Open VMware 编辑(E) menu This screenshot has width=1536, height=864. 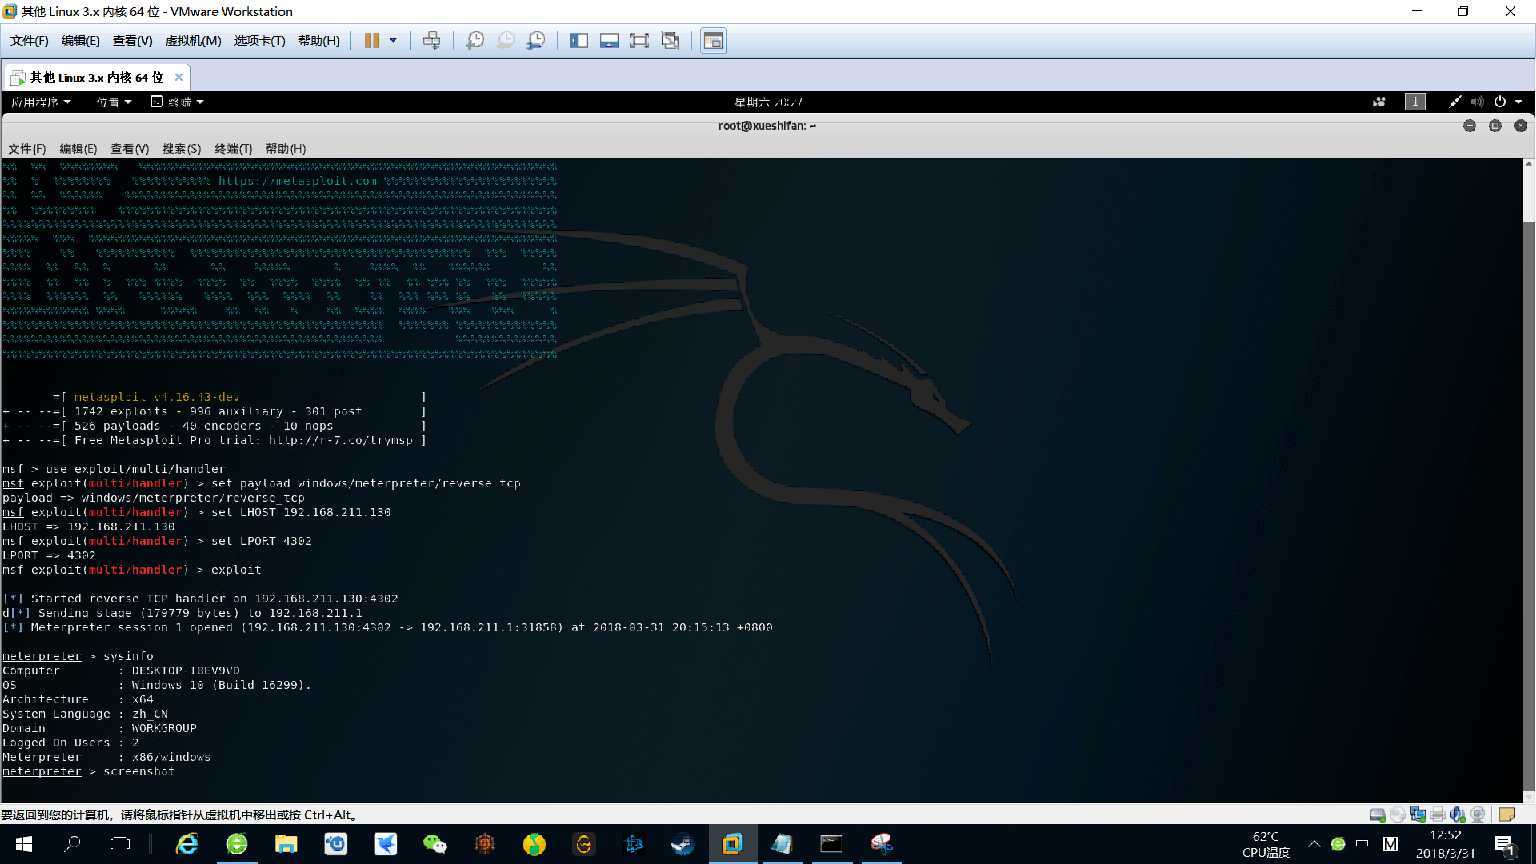[x=80, y=41]
